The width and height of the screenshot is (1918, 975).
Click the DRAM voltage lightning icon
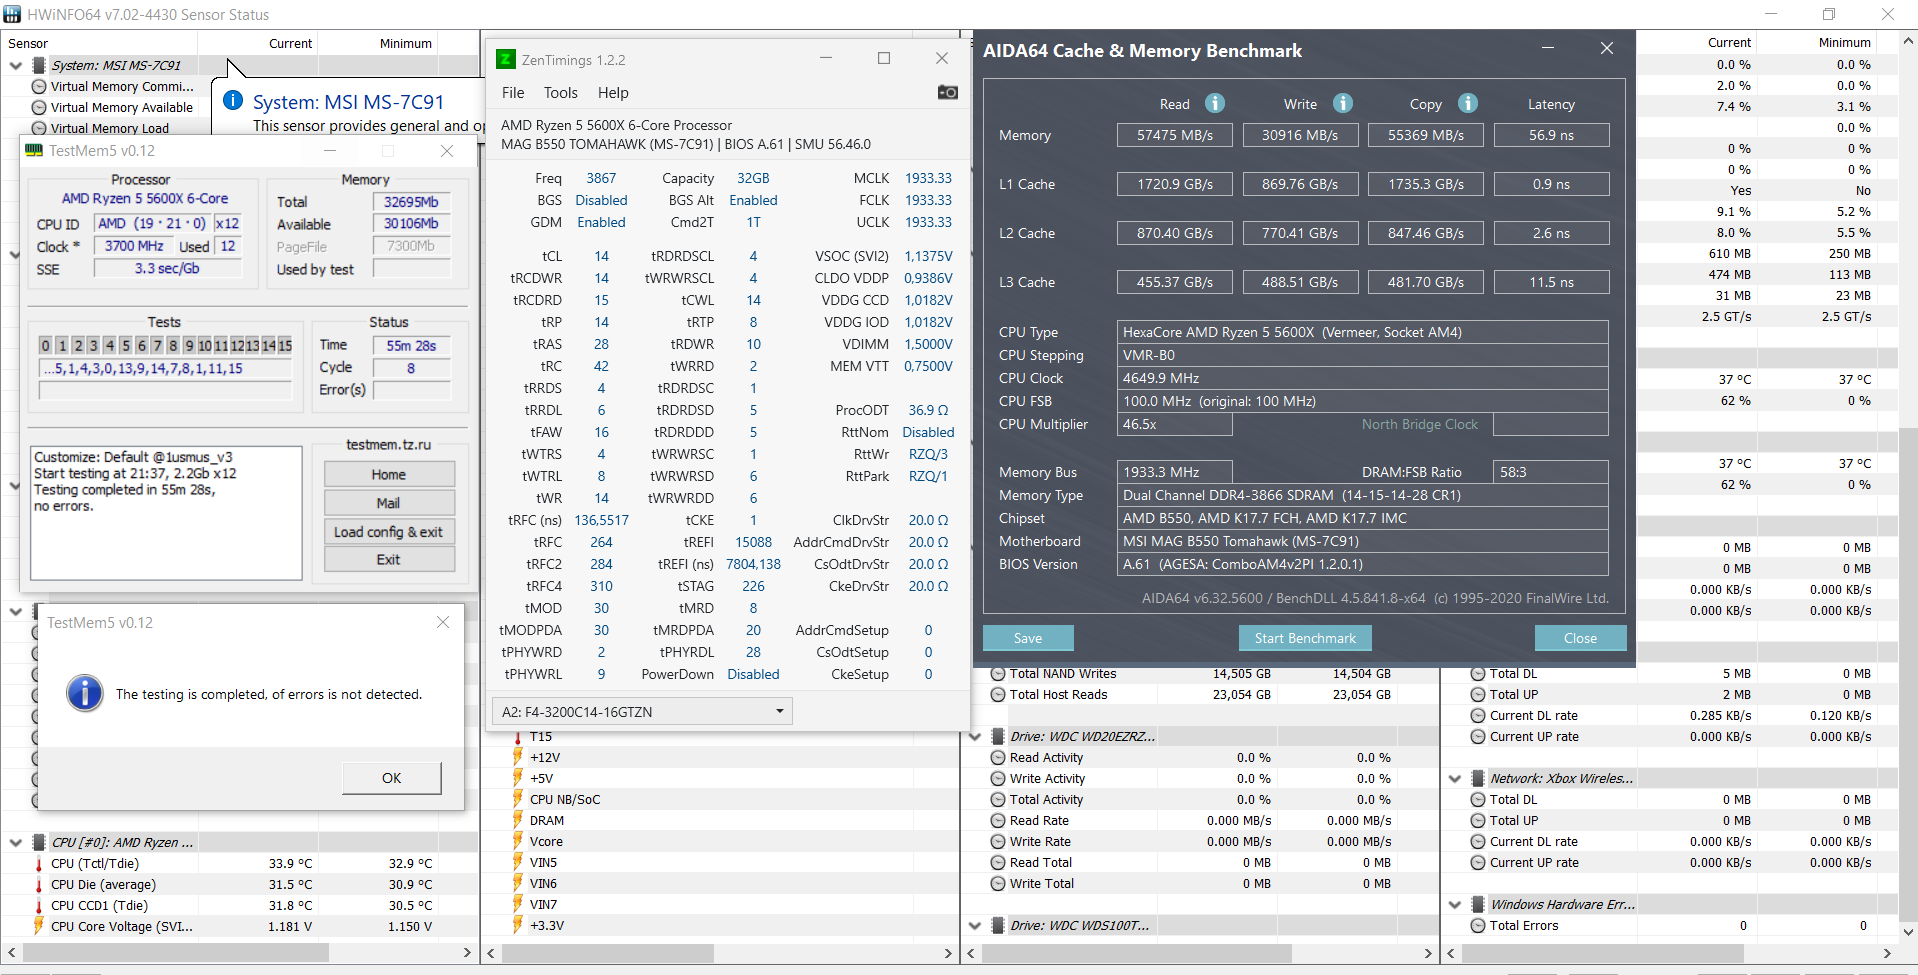[x=518, y=820]
